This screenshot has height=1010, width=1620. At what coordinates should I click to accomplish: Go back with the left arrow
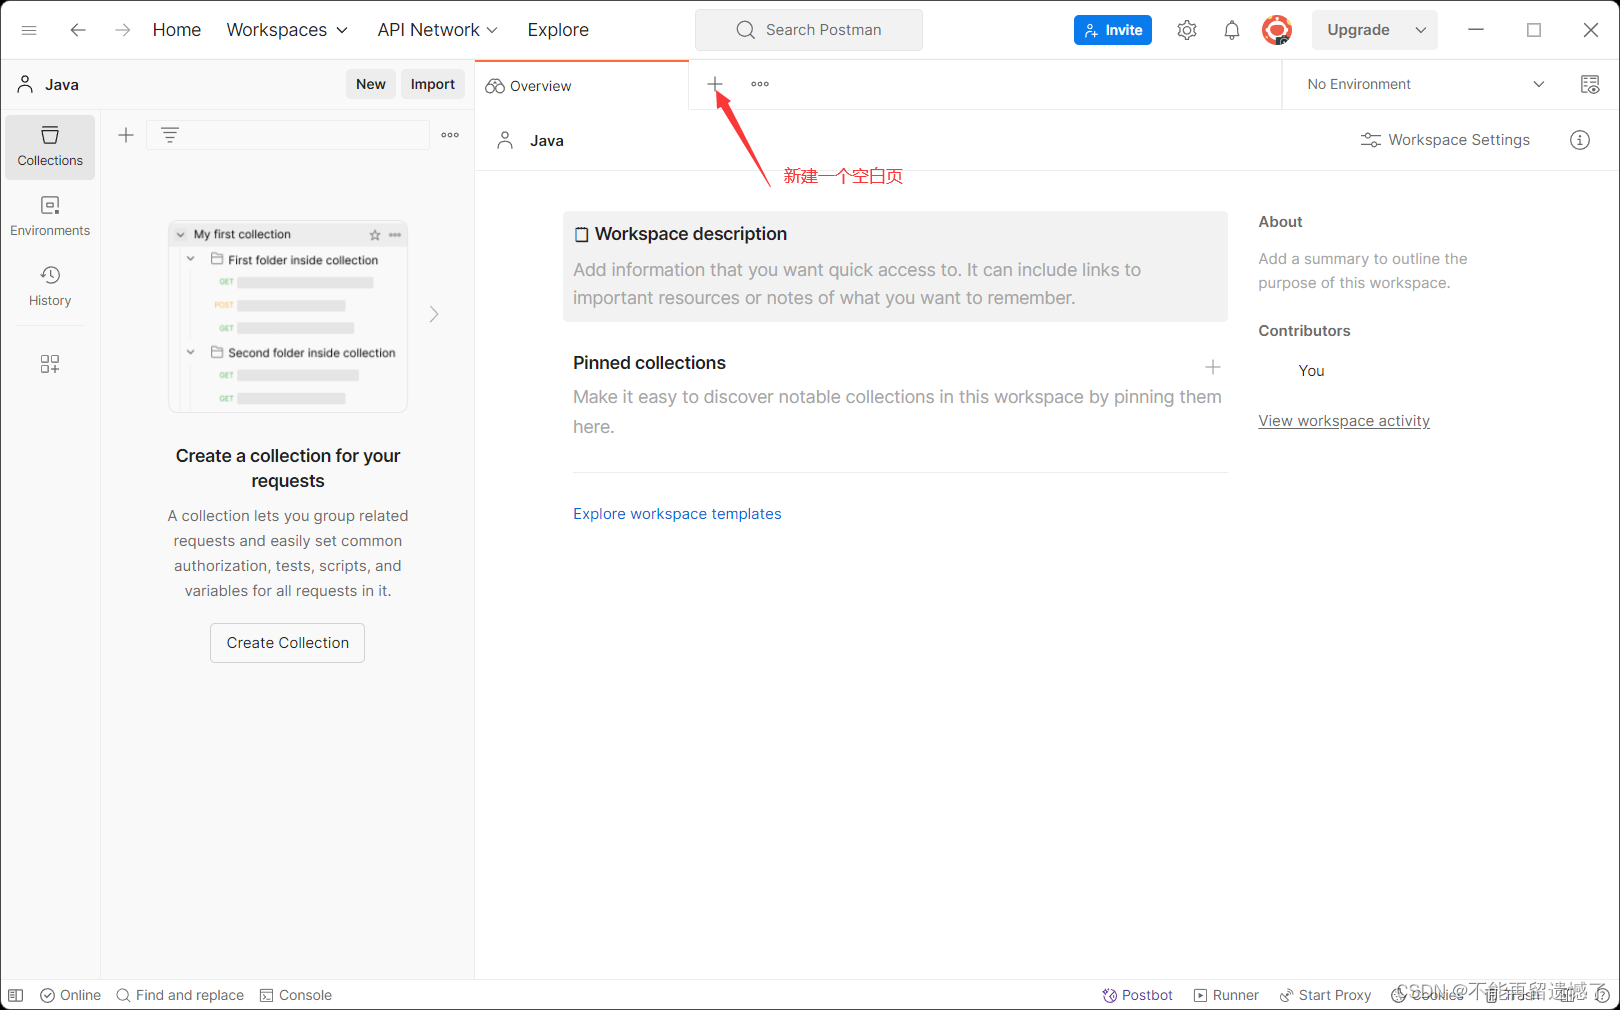click(78, 30)
